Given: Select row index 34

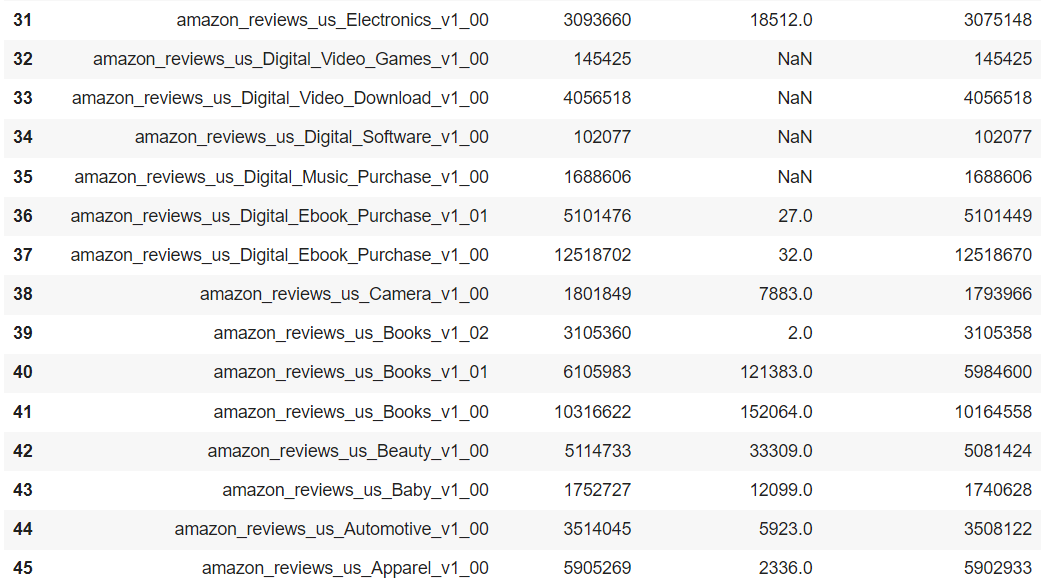Looking at the screenshot, I should point(23,137).
